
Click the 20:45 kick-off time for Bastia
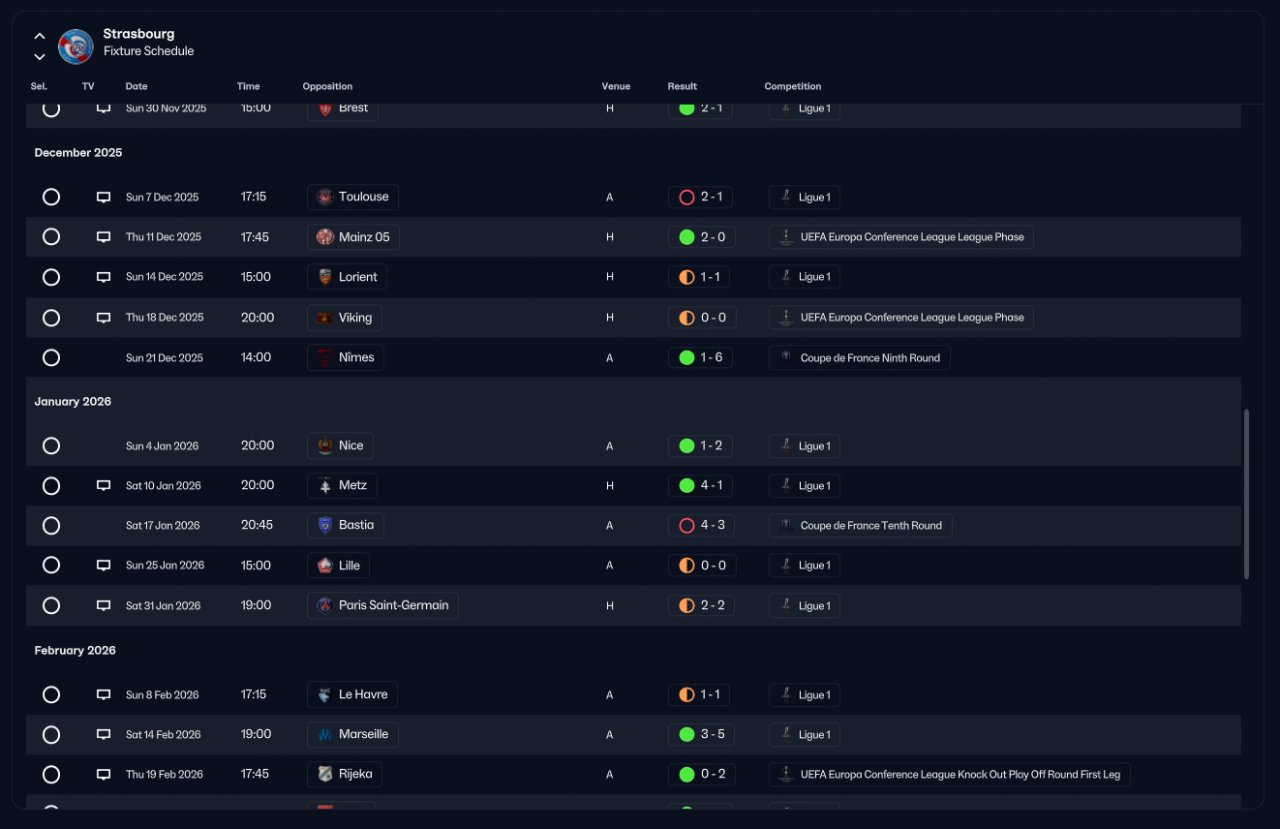tap(257, 525)
